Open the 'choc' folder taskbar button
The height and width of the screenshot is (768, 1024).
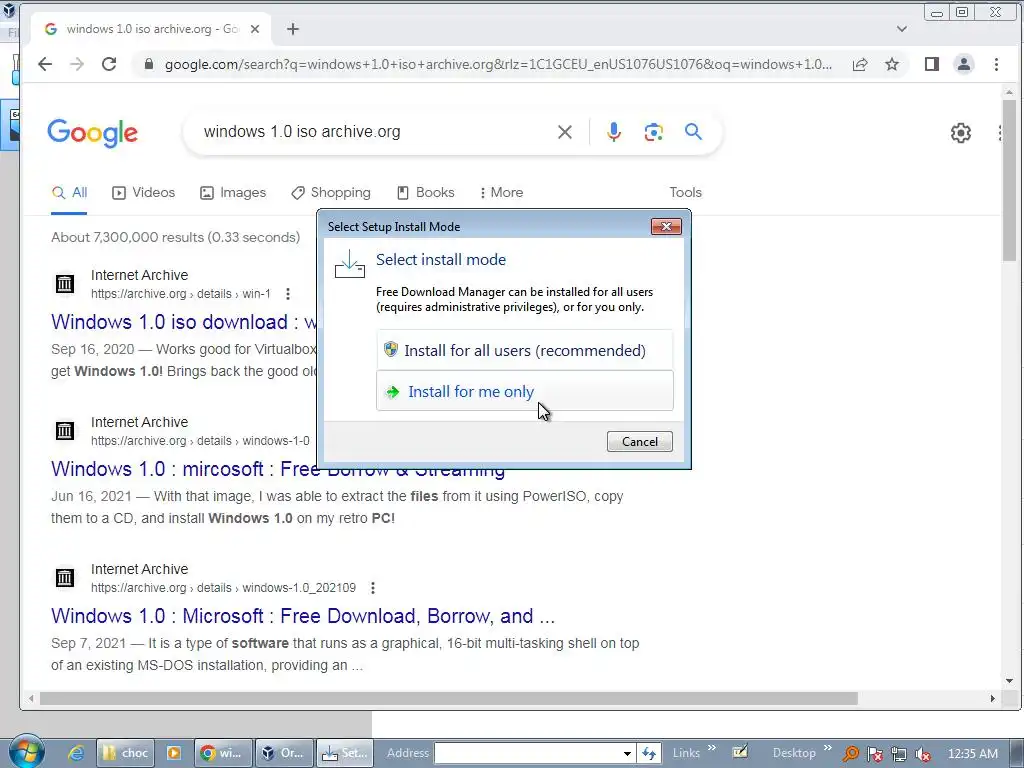[x=125, y=753]
